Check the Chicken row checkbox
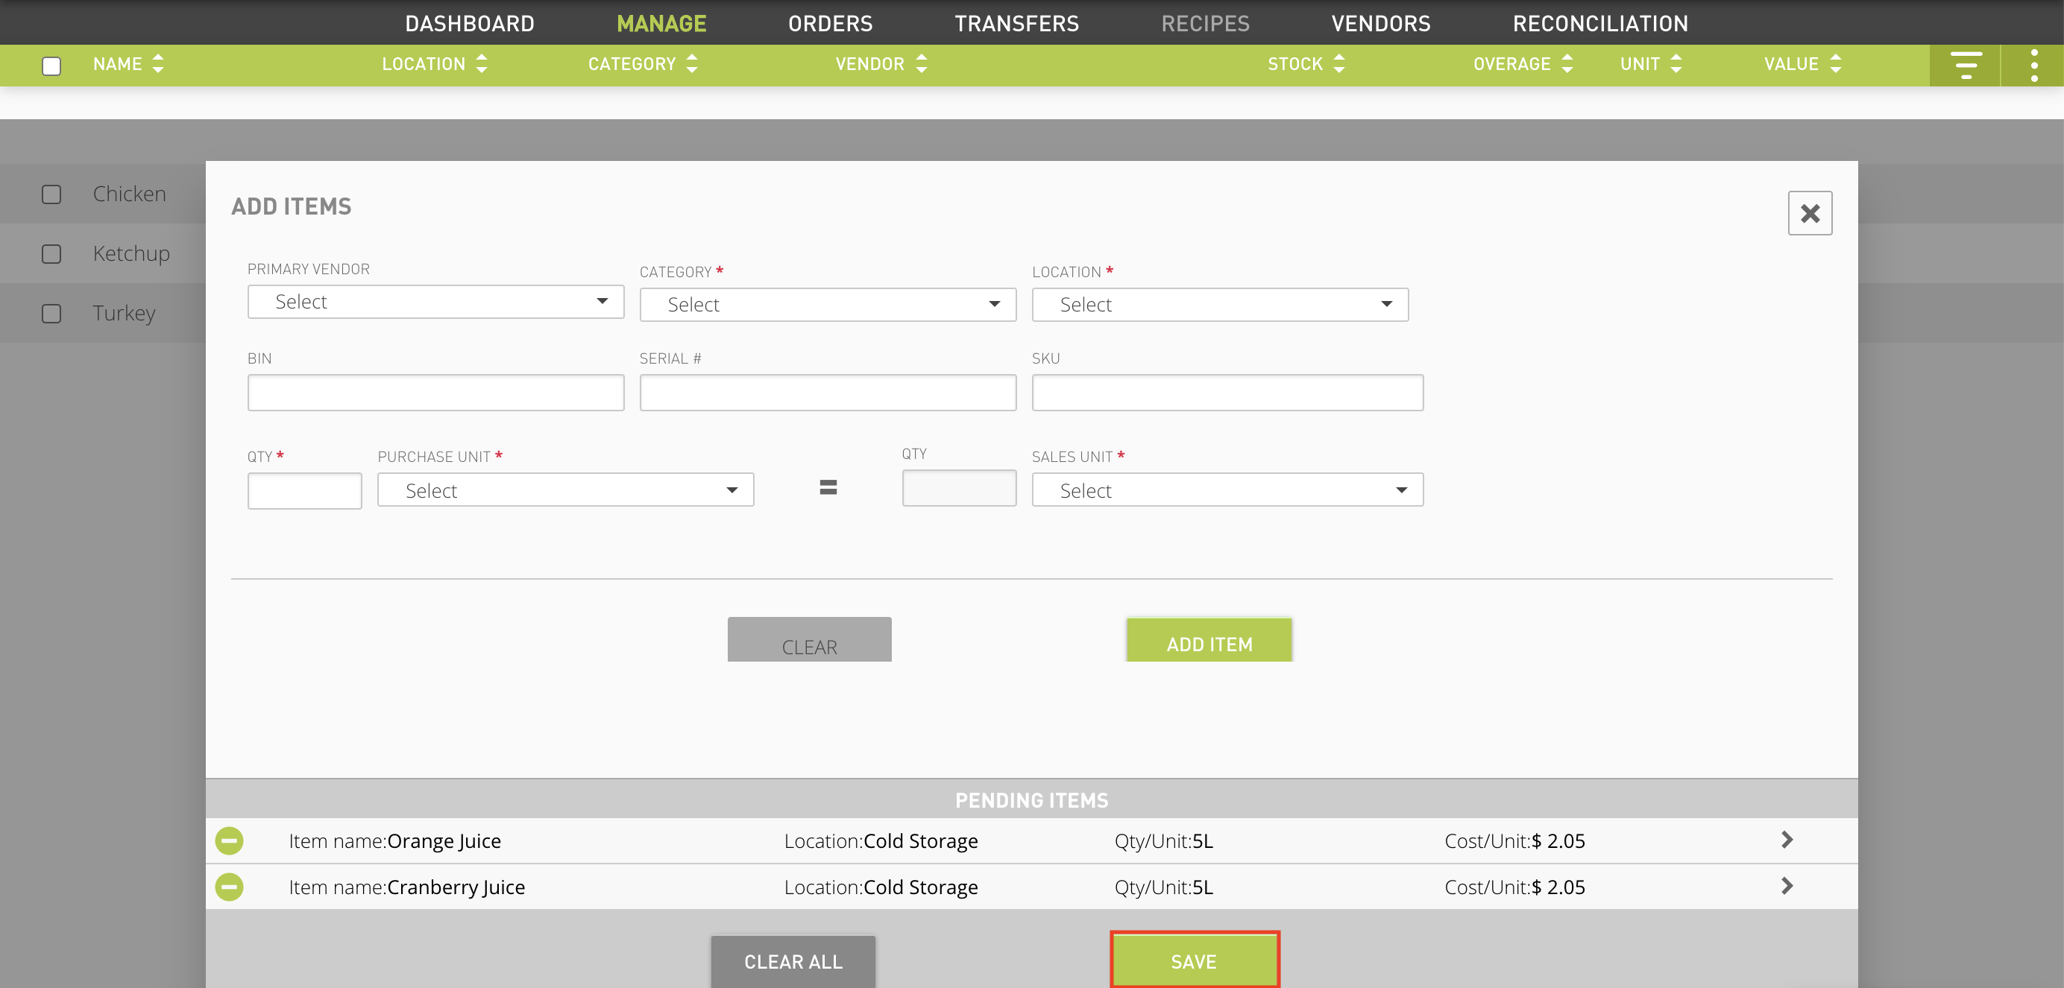Viewport: 2064px width, 988px height. tap(51, 194)
